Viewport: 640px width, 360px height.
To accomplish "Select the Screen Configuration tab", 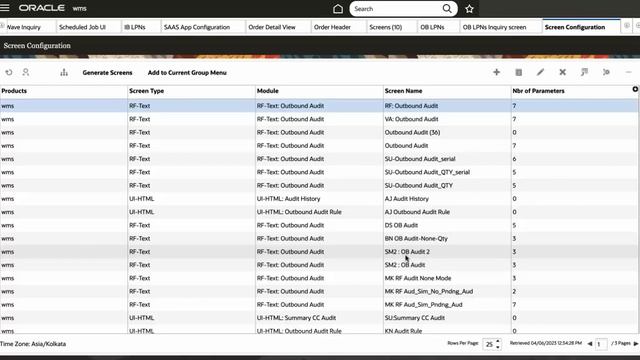I will (575, 27).
